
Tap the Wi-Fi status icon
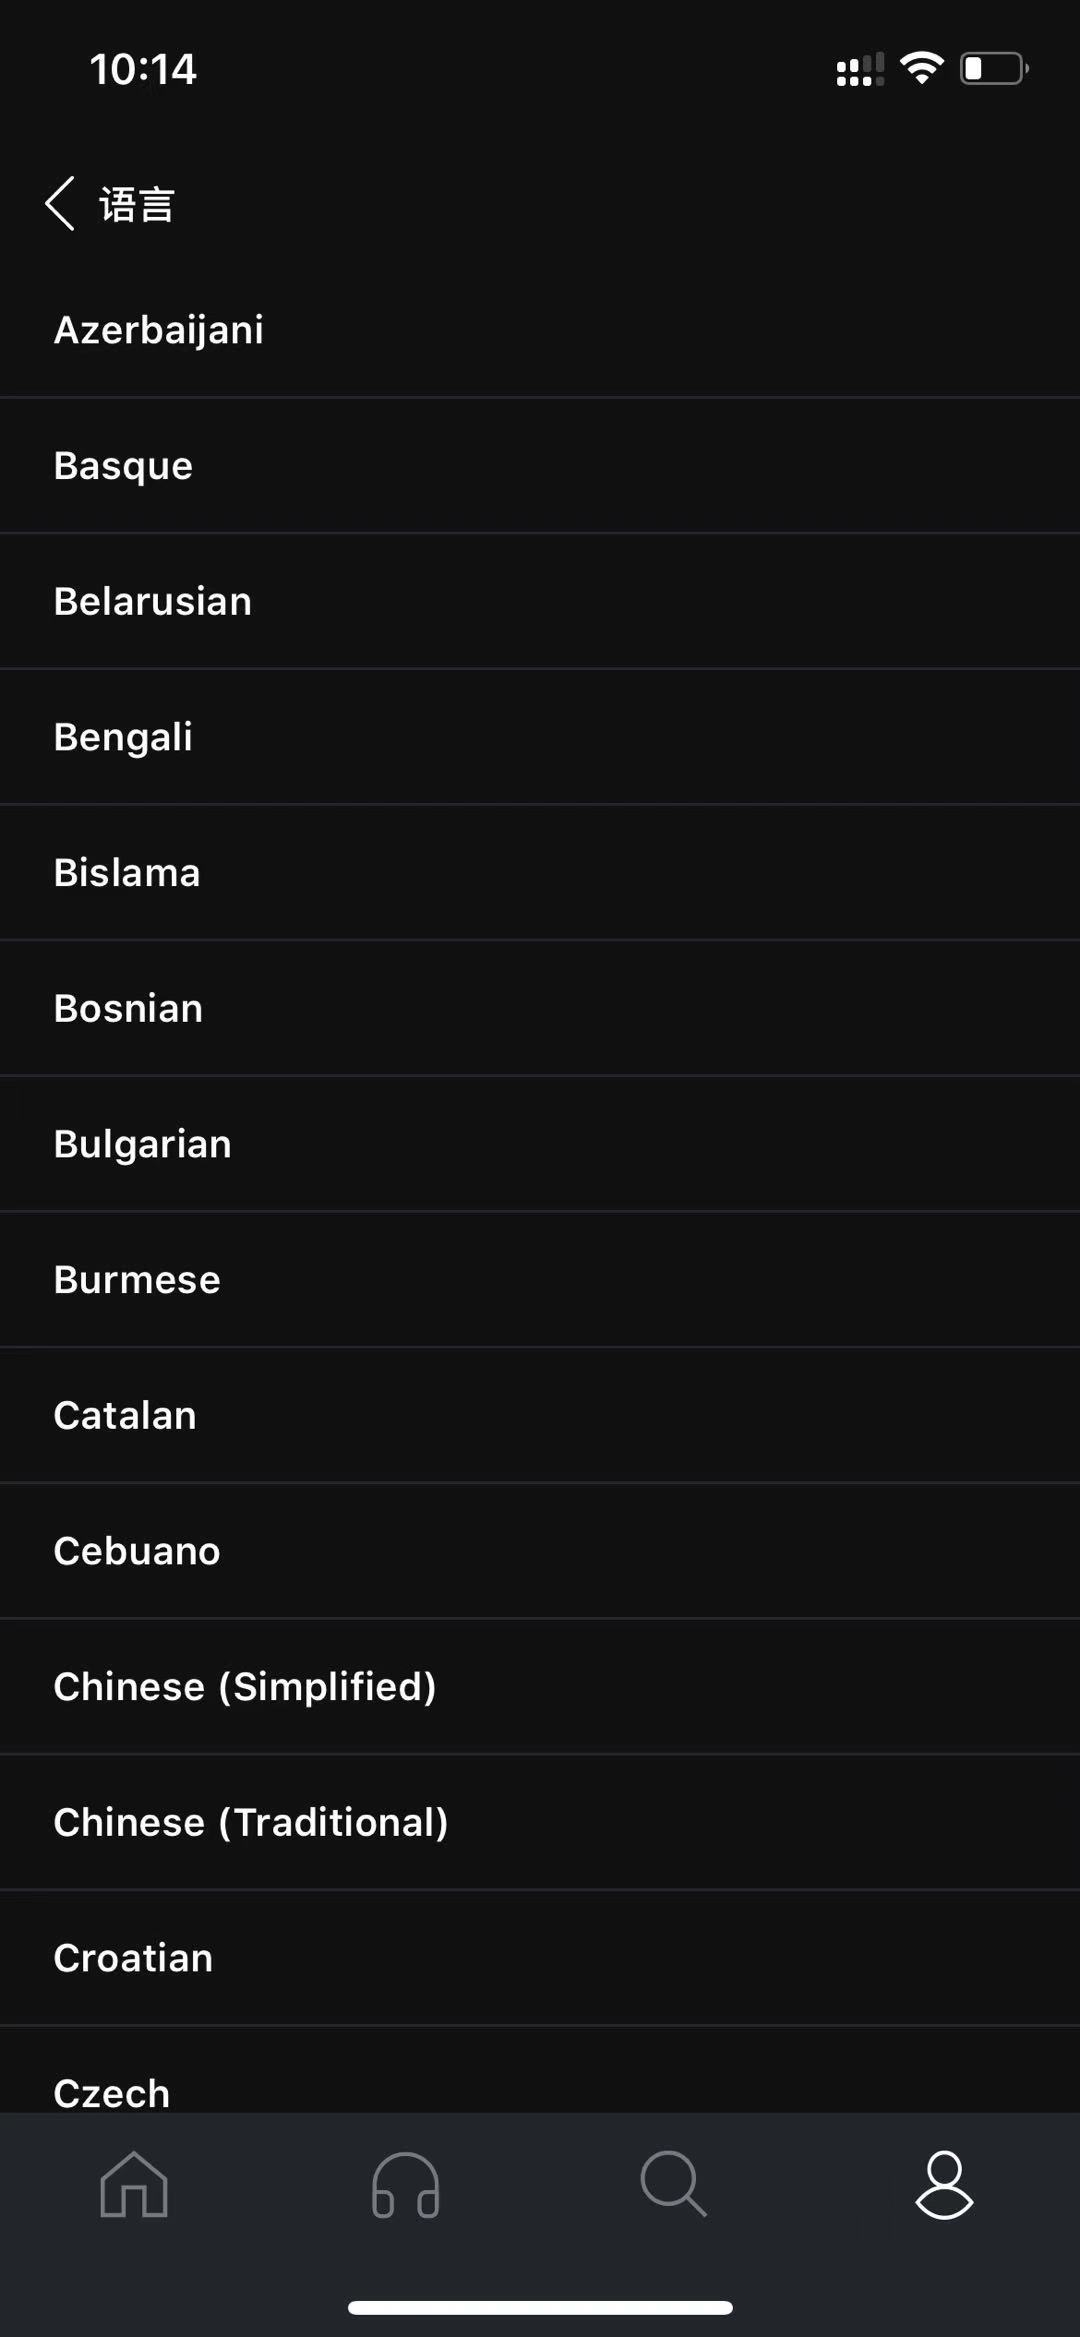pyautogui.click(x=921, y=68)
